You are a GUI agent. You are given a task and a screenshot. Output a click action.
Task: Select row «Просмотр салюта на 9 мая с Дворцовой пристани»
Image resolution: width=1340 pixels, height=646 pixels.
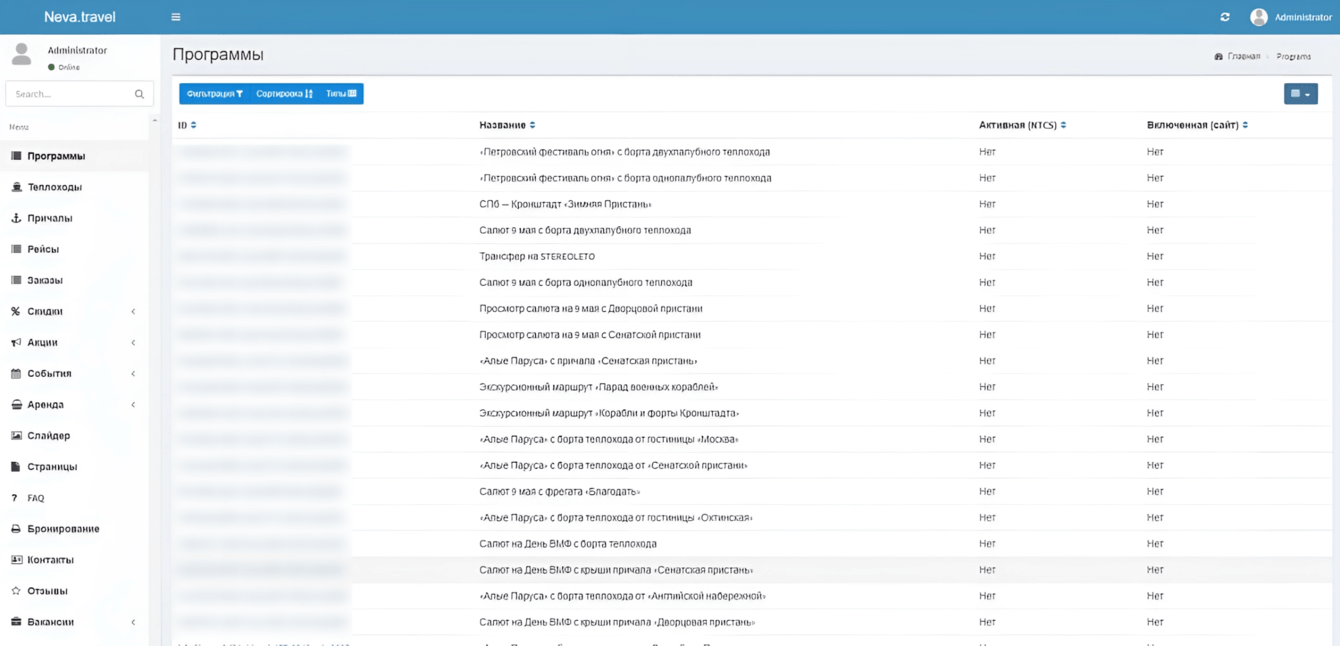tap(751, 308)
